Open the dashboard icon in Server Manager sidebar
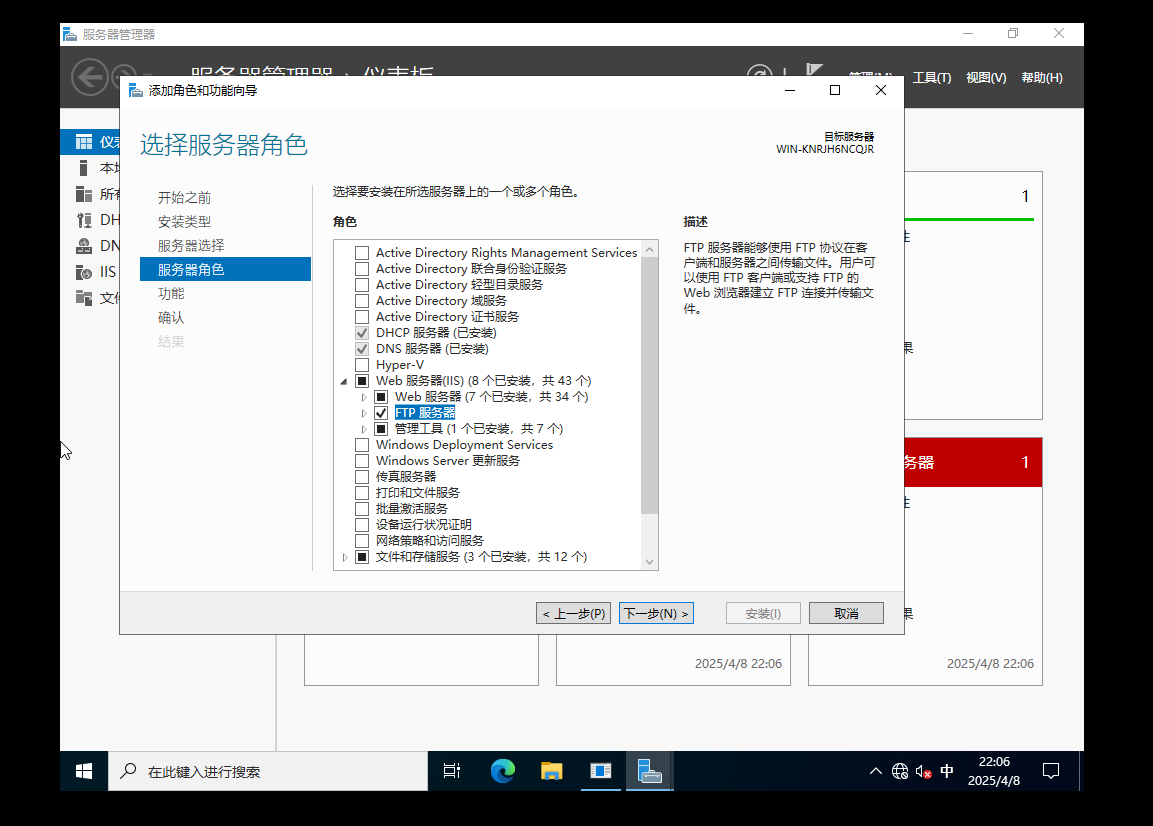1153x826 pixels. point(85,142)
